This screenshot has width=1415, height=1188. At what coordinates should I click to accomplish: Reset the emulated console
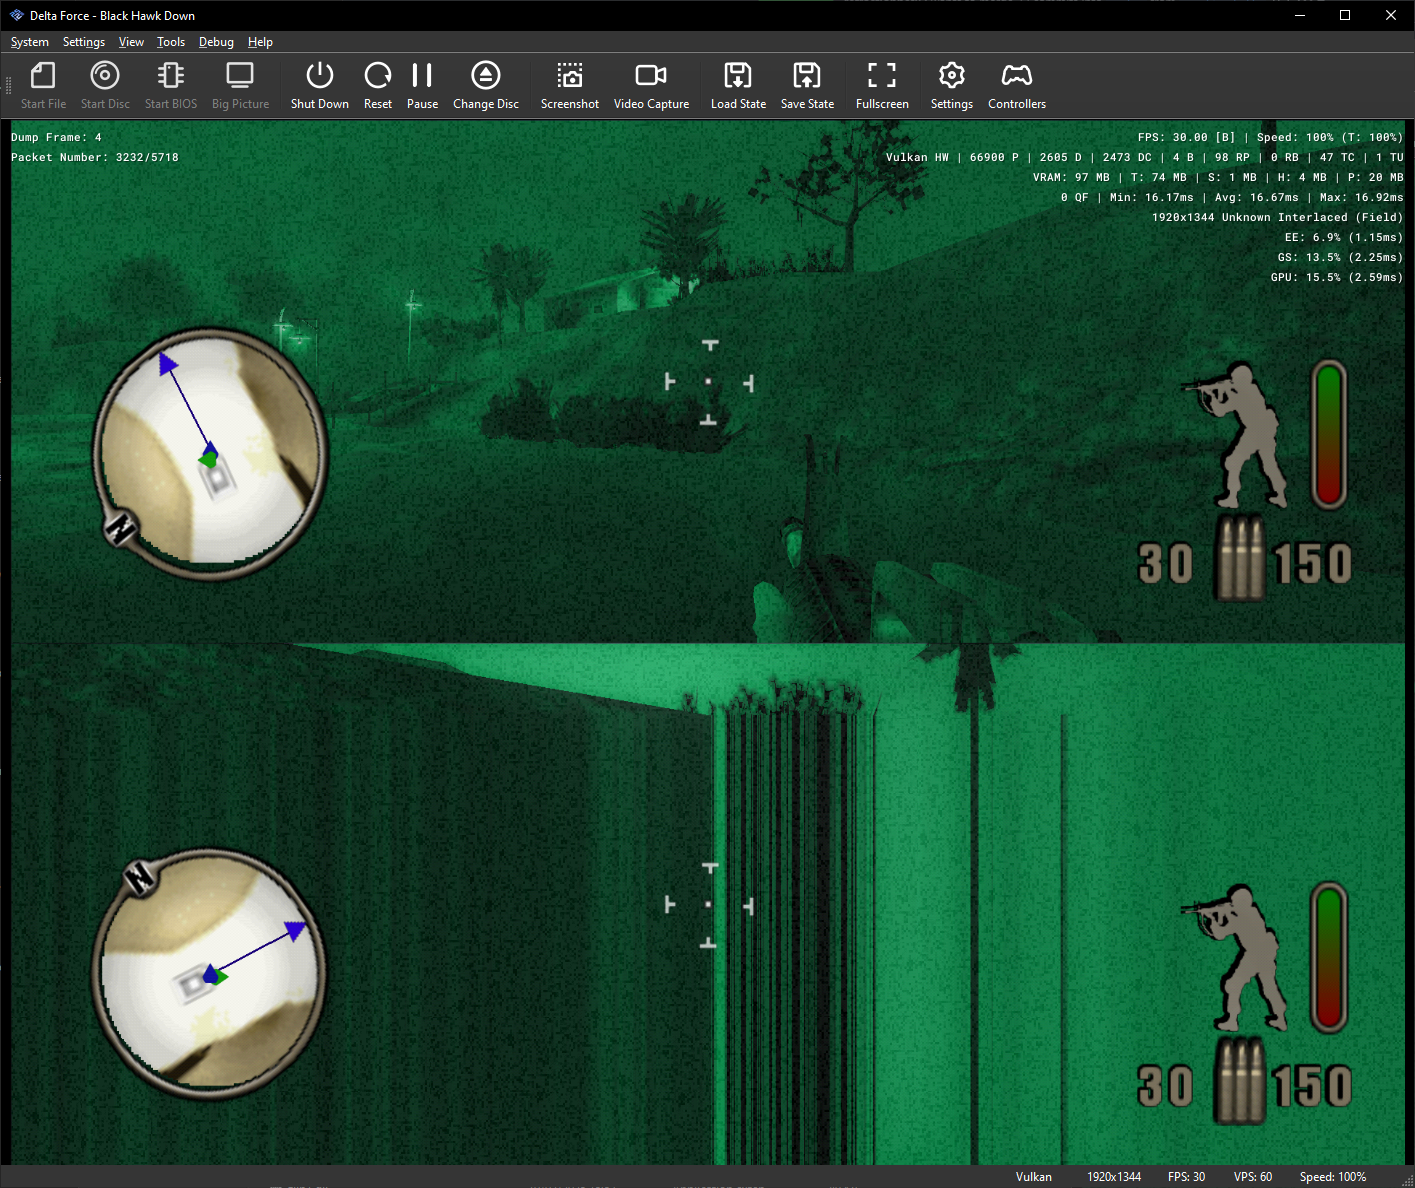(x=378, y=86)
